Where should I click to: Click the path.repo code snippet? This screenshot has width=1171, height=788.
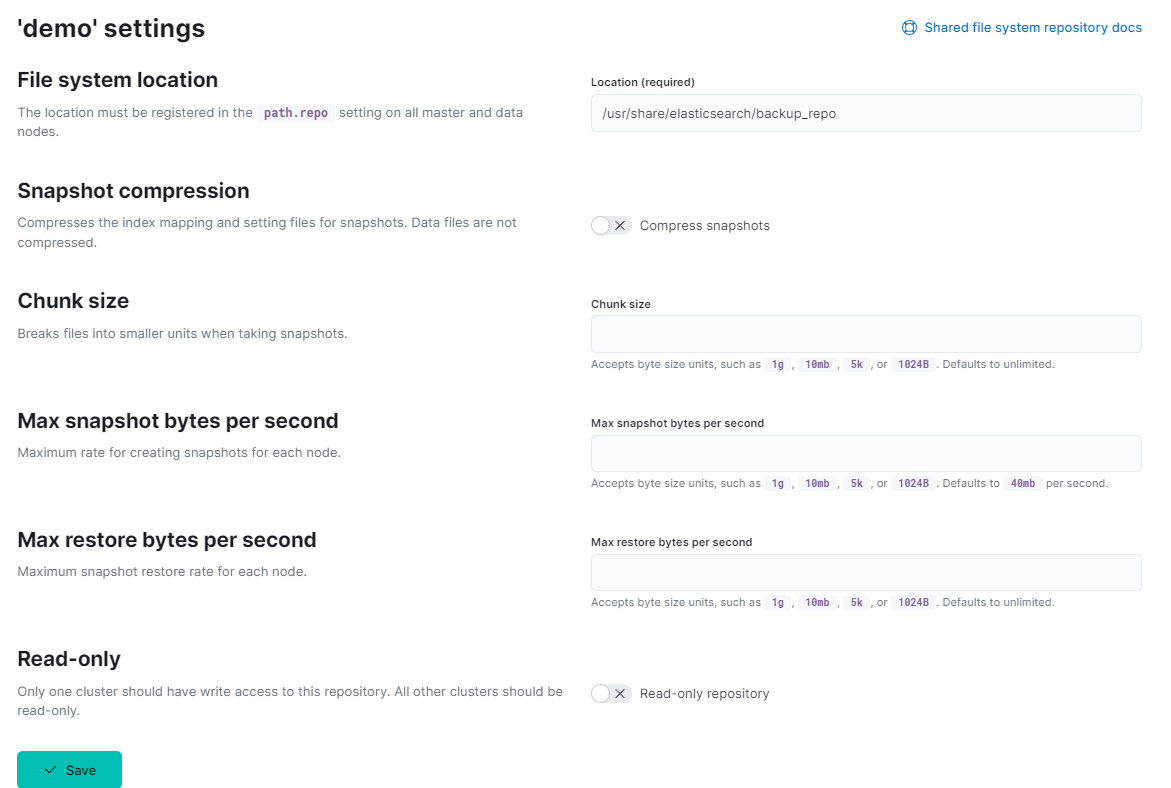295,113
